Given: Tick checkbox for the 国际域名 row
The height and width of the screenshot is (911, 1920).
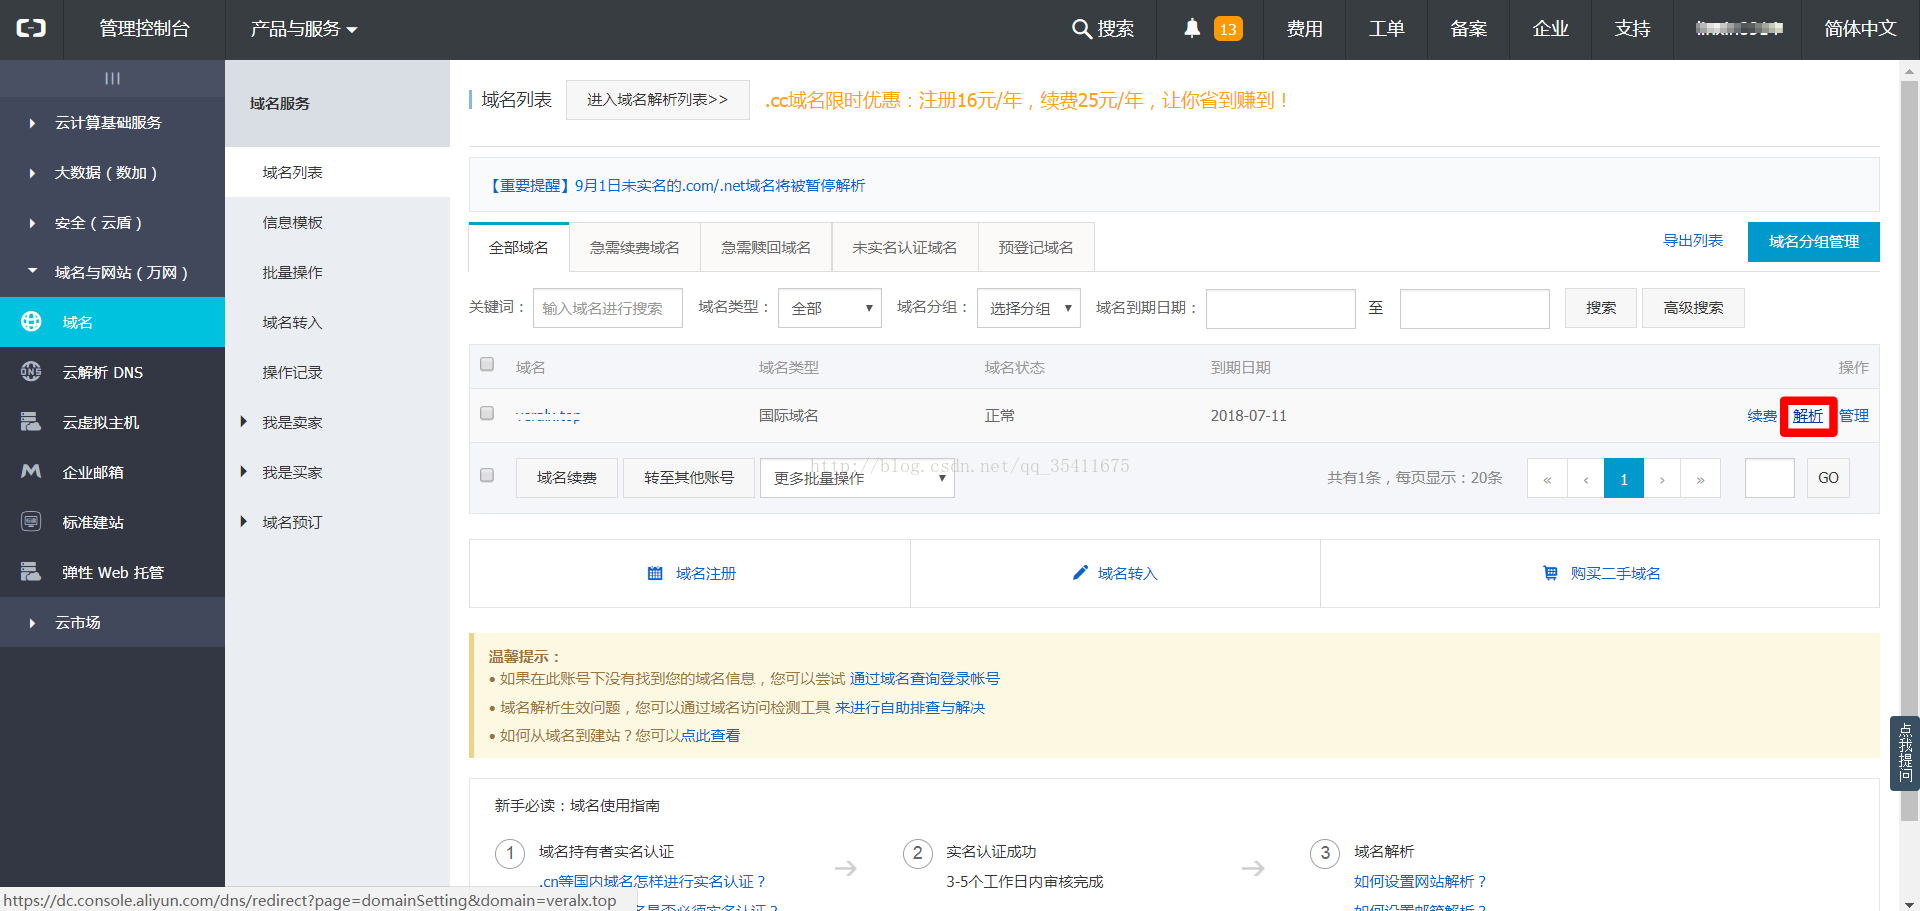Looking at the screenshot, I should pos(487,413).
